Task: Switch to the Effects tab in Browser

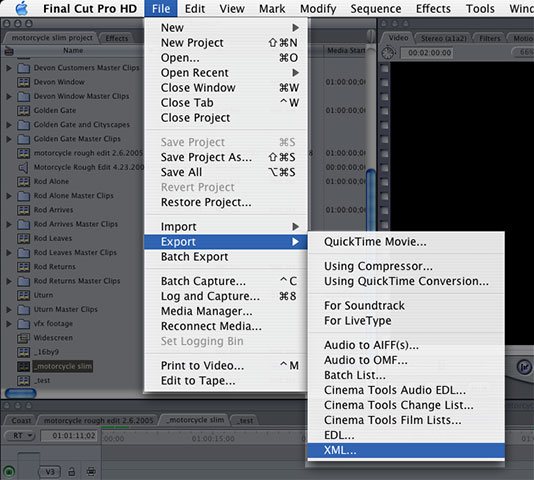Action: (116, 38)
